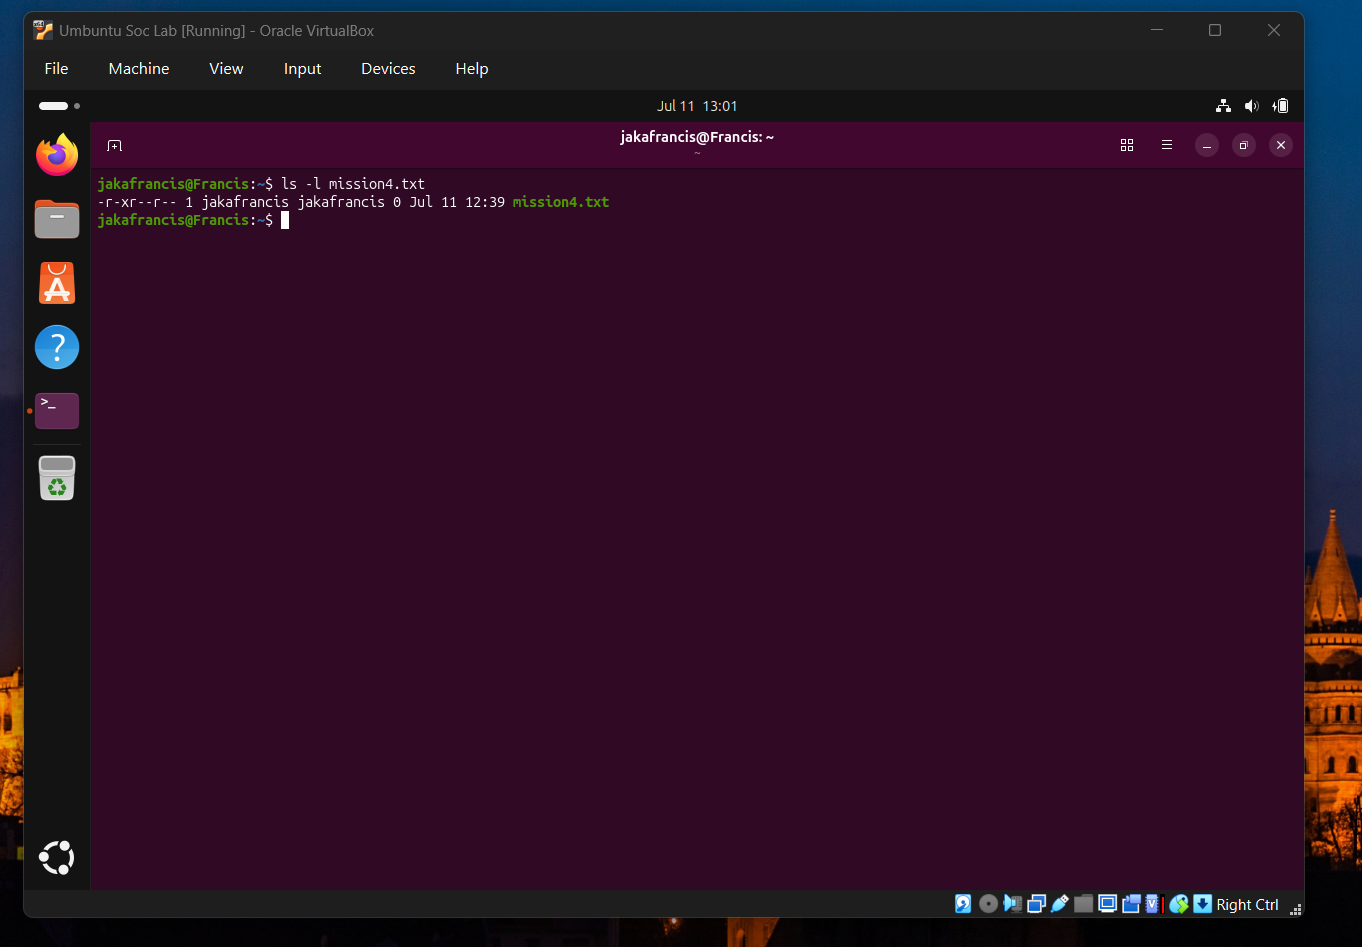Screen dimensions: 1362x947
Task: Open the Machine menu
Action: click(139, 68)
